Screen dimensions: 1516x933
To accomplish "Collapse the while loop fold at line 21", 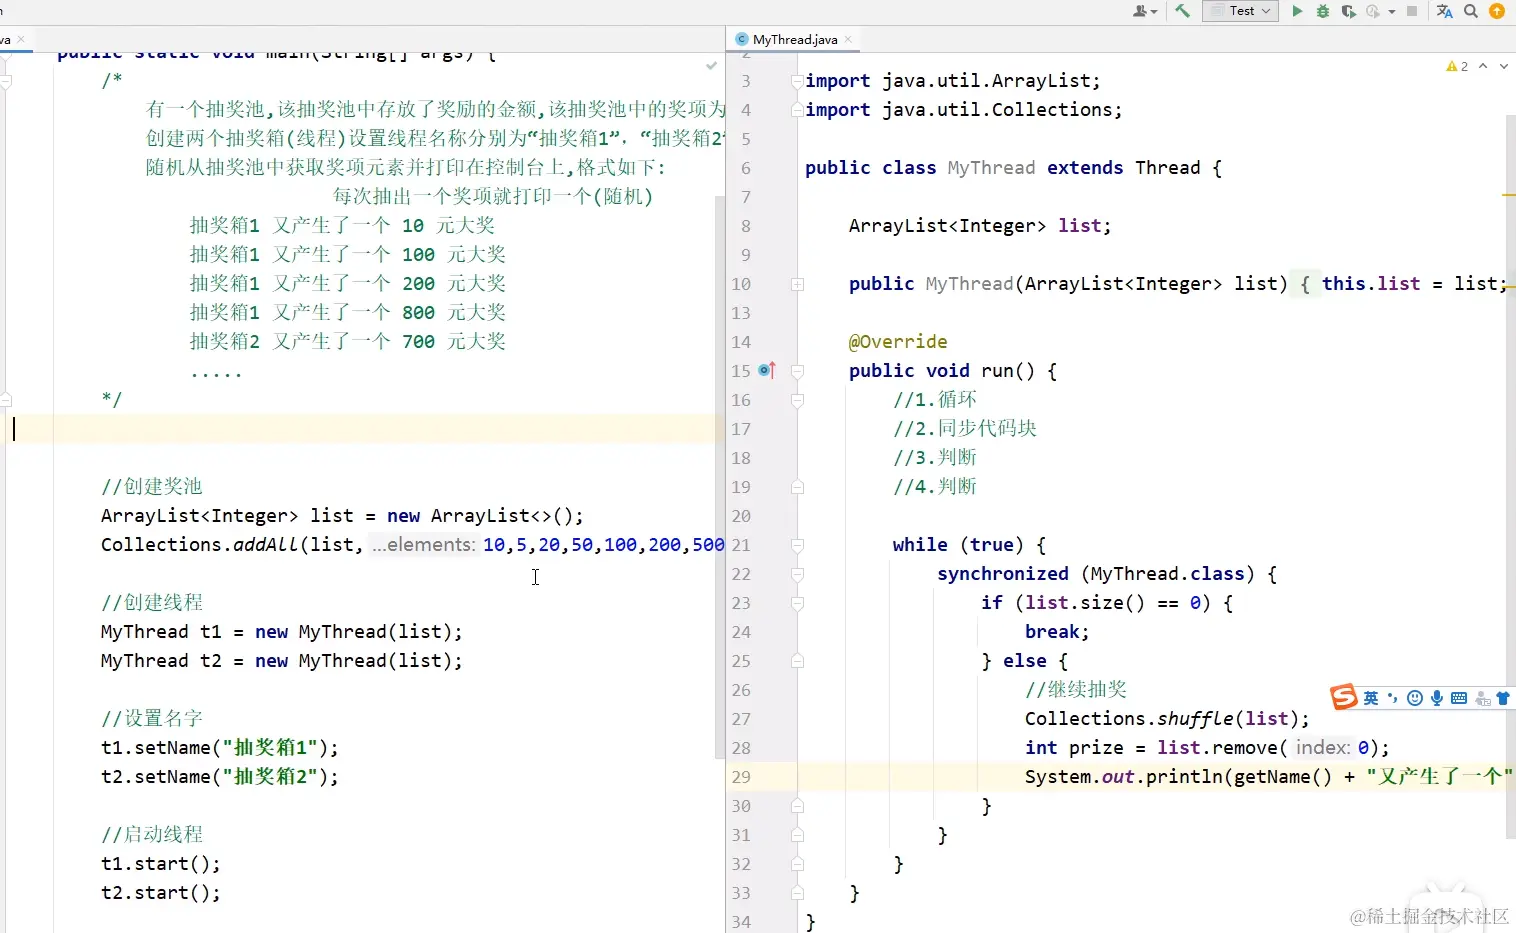I will [797, 545].
